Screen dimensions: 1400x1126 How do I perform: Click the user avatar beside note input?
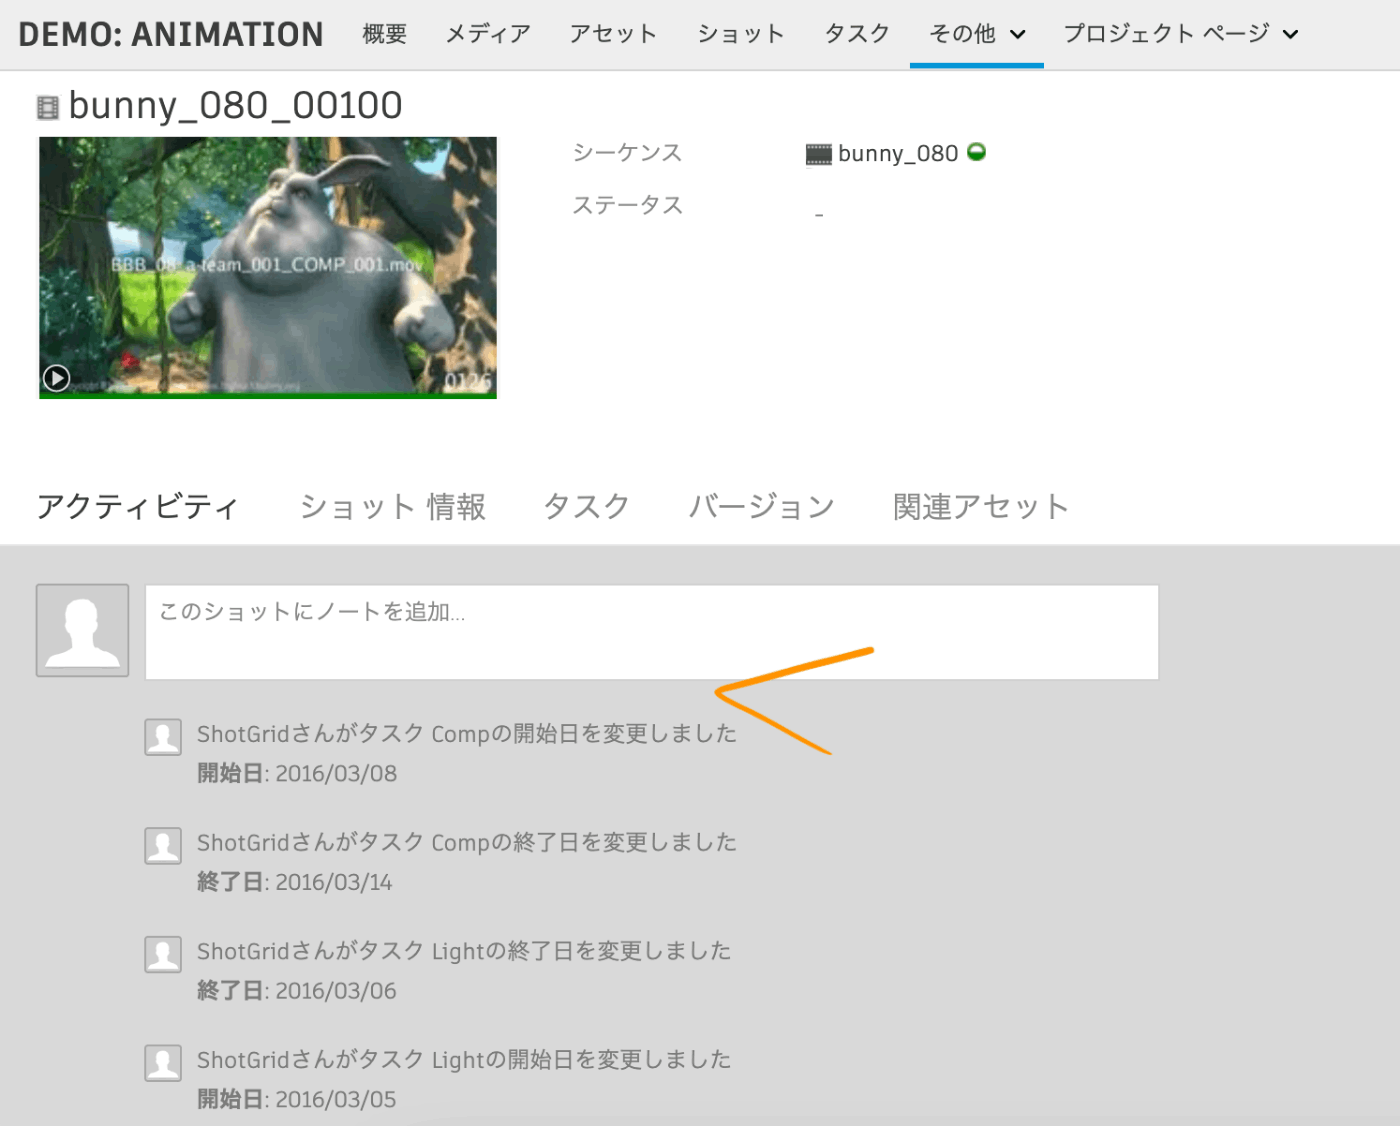[x=83, y=630]
